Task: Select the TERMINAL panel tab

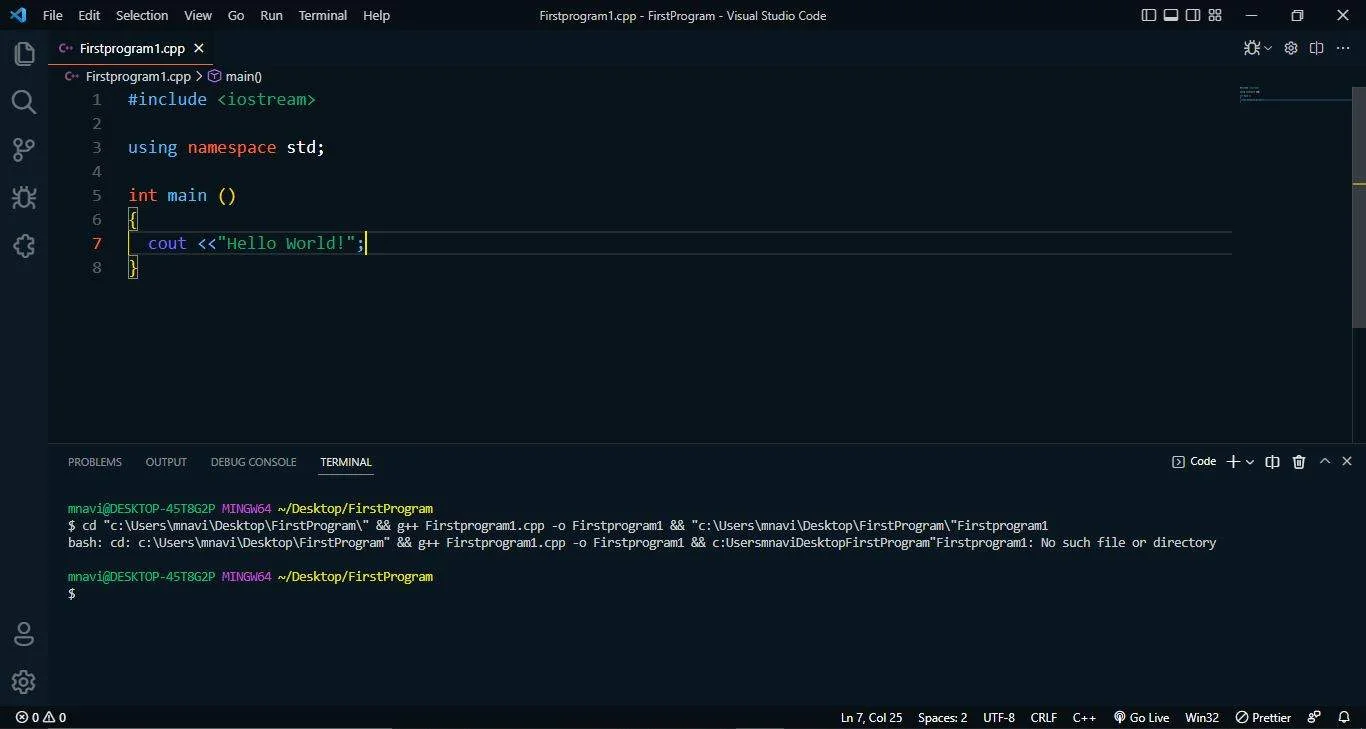Action: pos(346,462)
